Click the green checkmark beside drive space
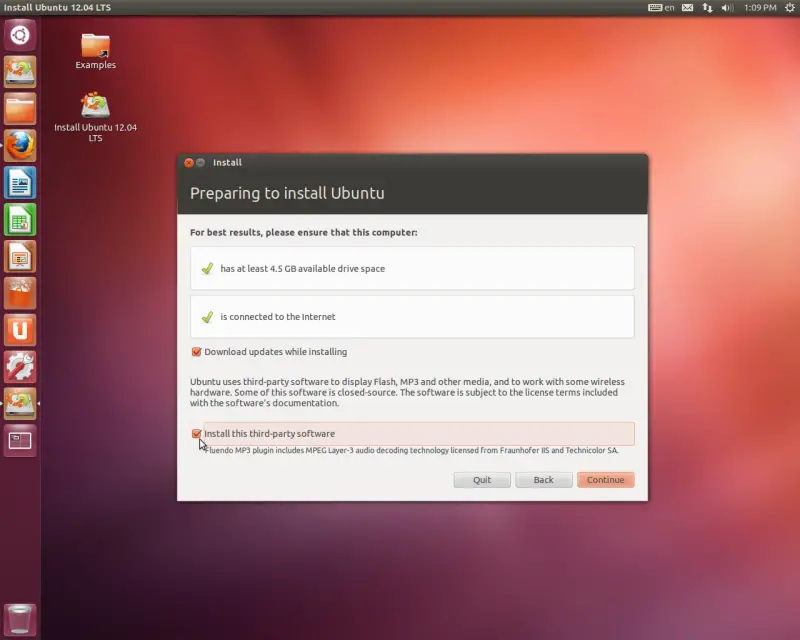 [207, 268]
